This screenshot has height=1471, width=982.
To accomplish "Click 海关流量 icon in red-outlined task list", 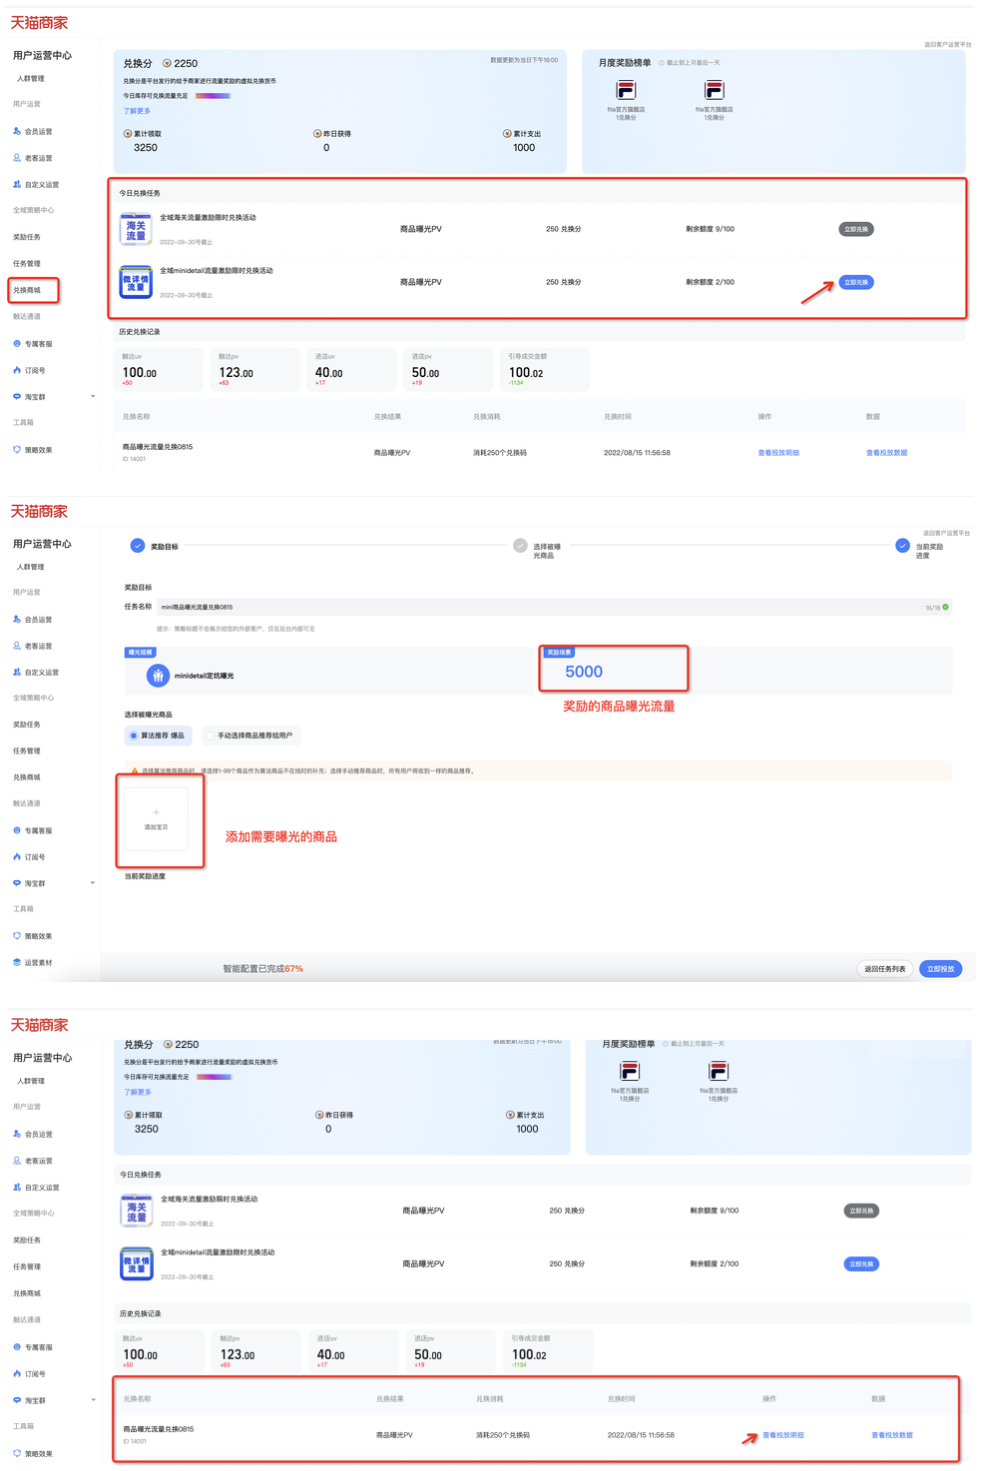I will [135, 229].
